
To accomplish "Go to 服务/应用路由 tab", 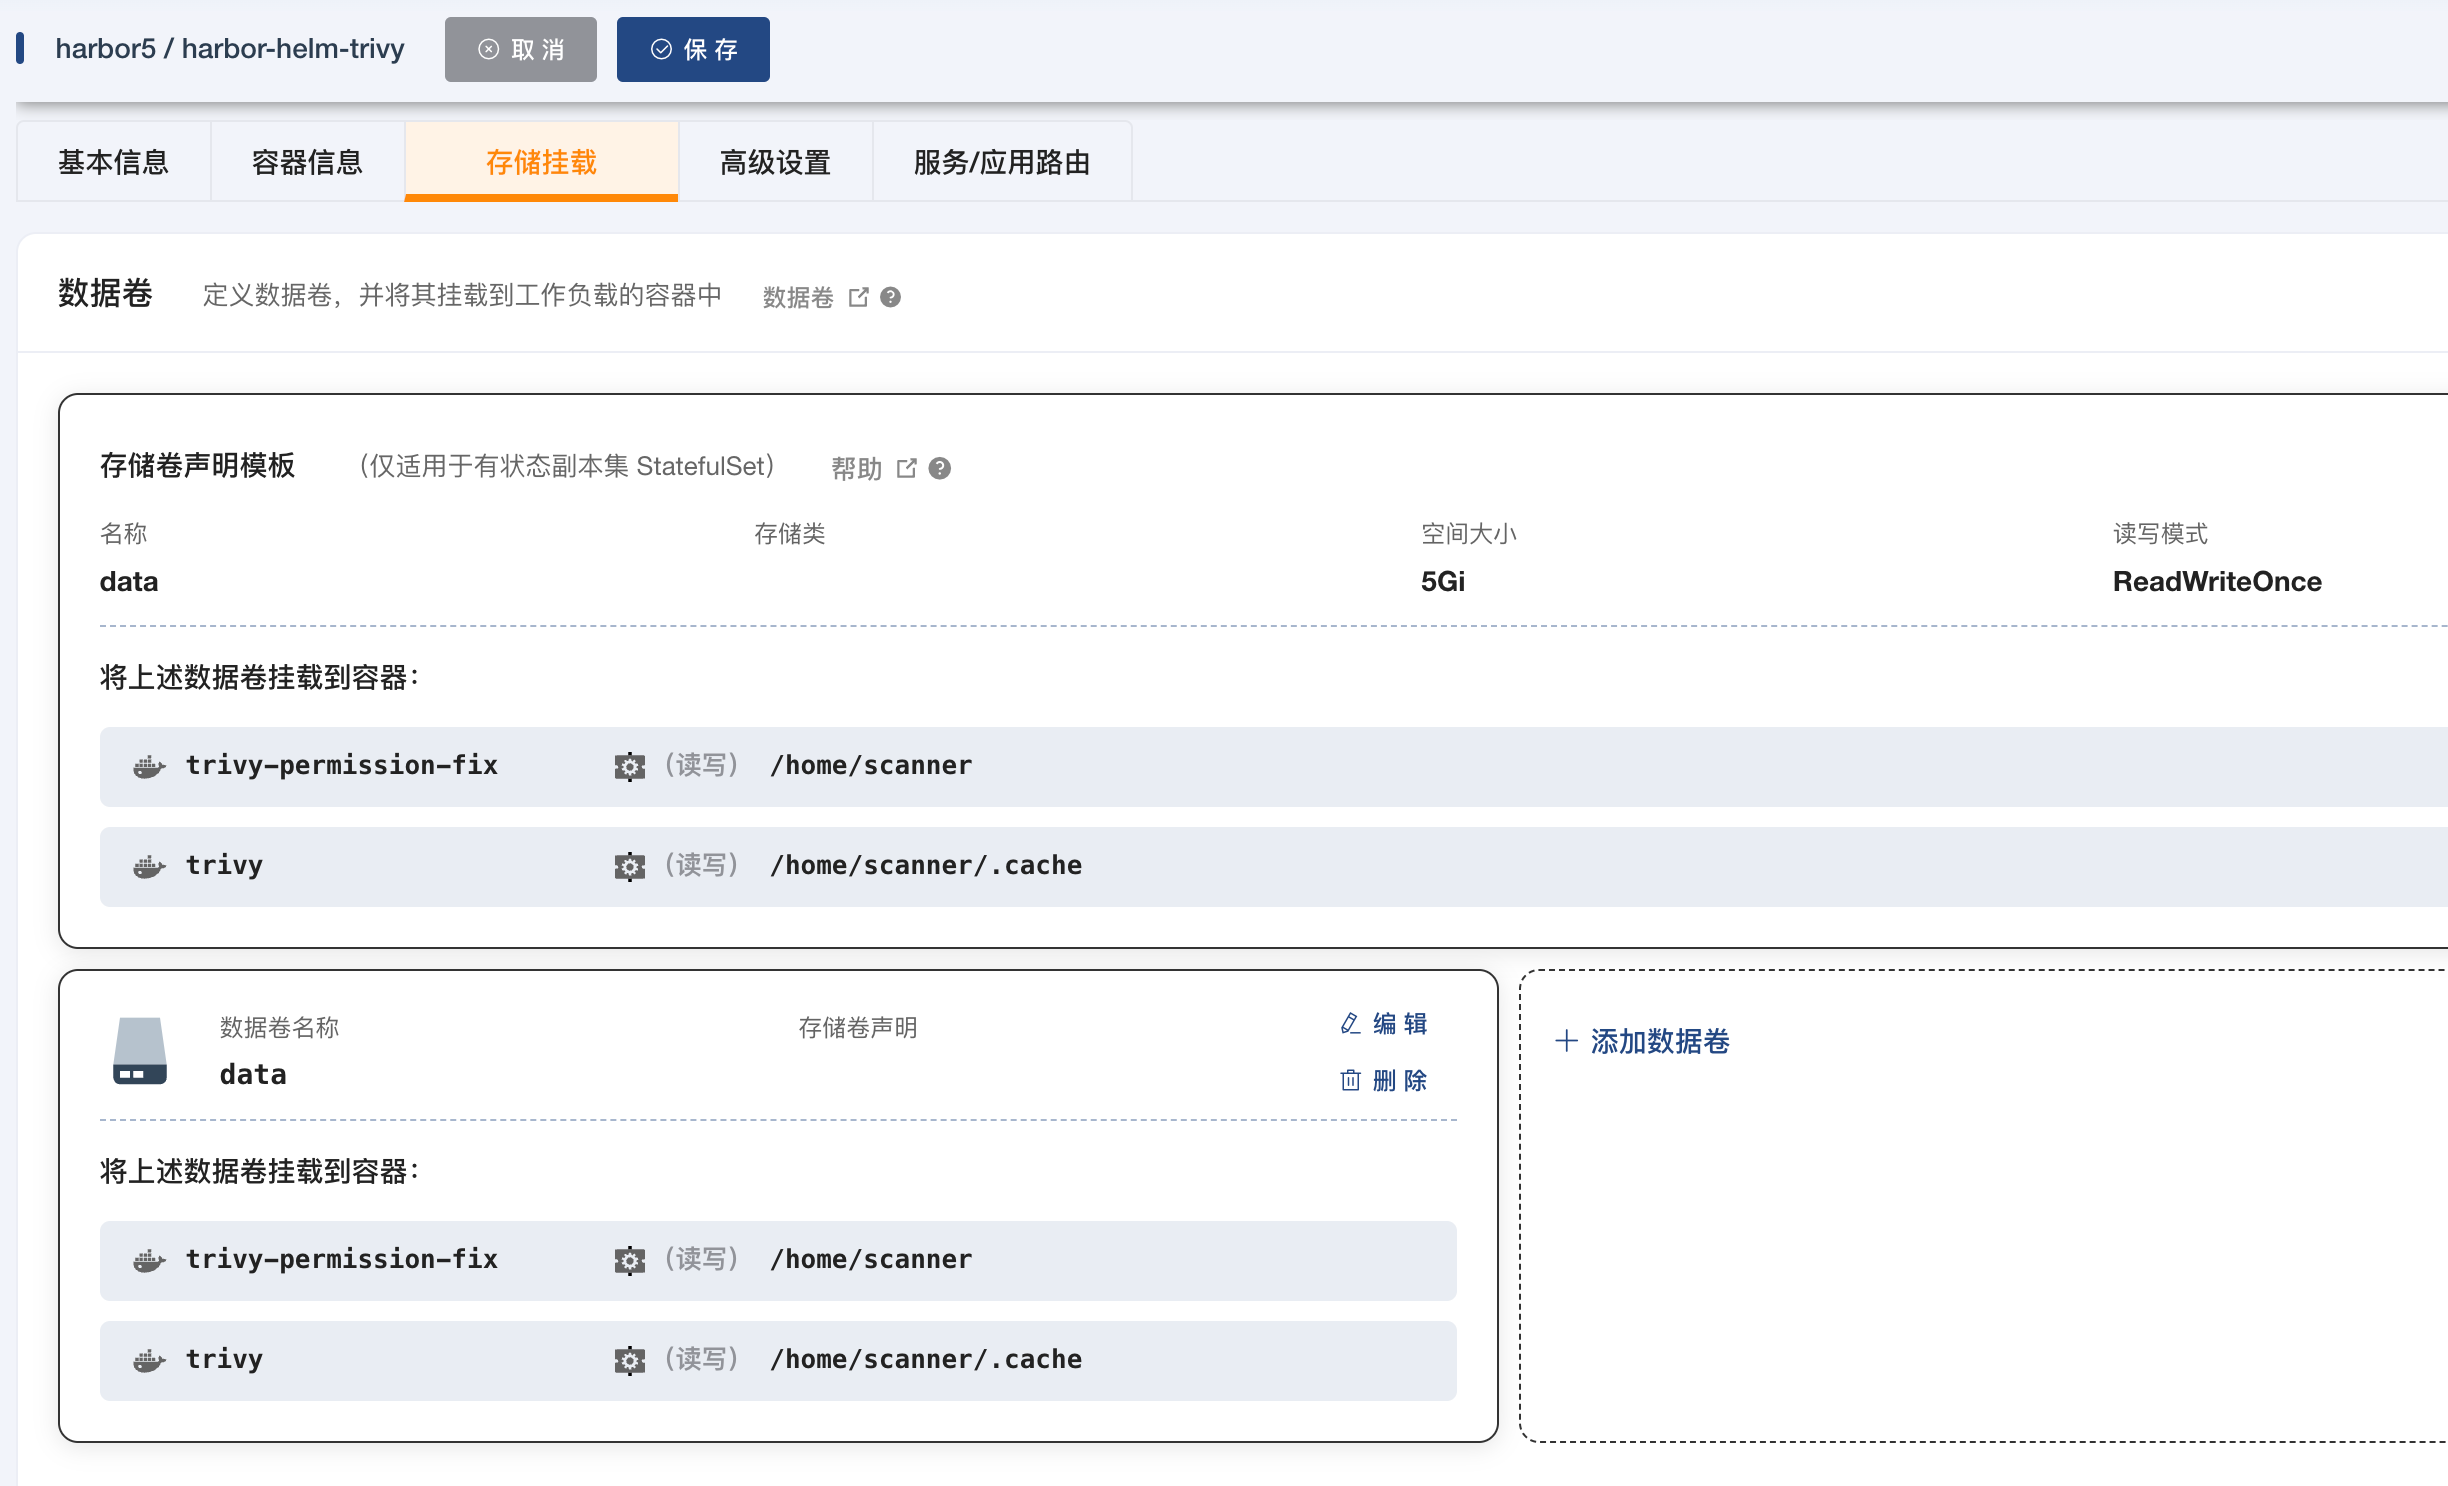I will point(1002,162).
